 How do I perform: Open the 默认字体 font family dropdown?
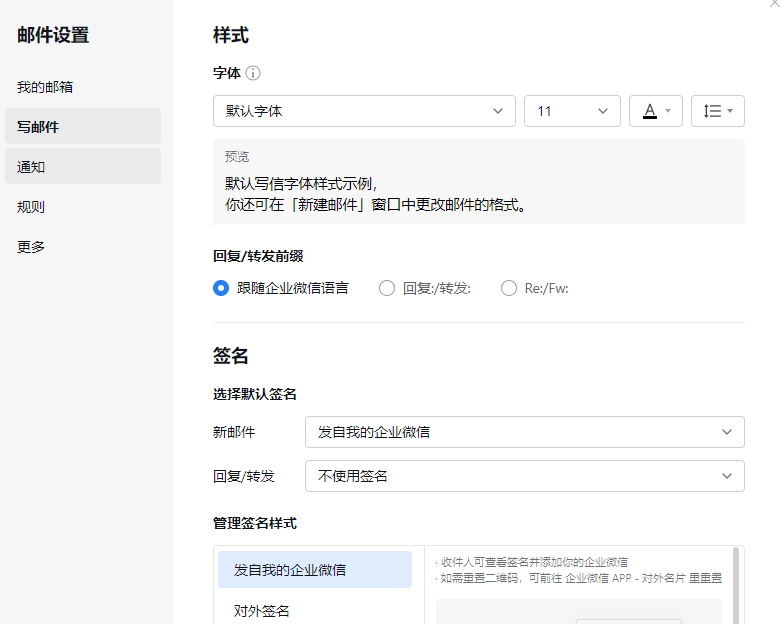point(364,111)
